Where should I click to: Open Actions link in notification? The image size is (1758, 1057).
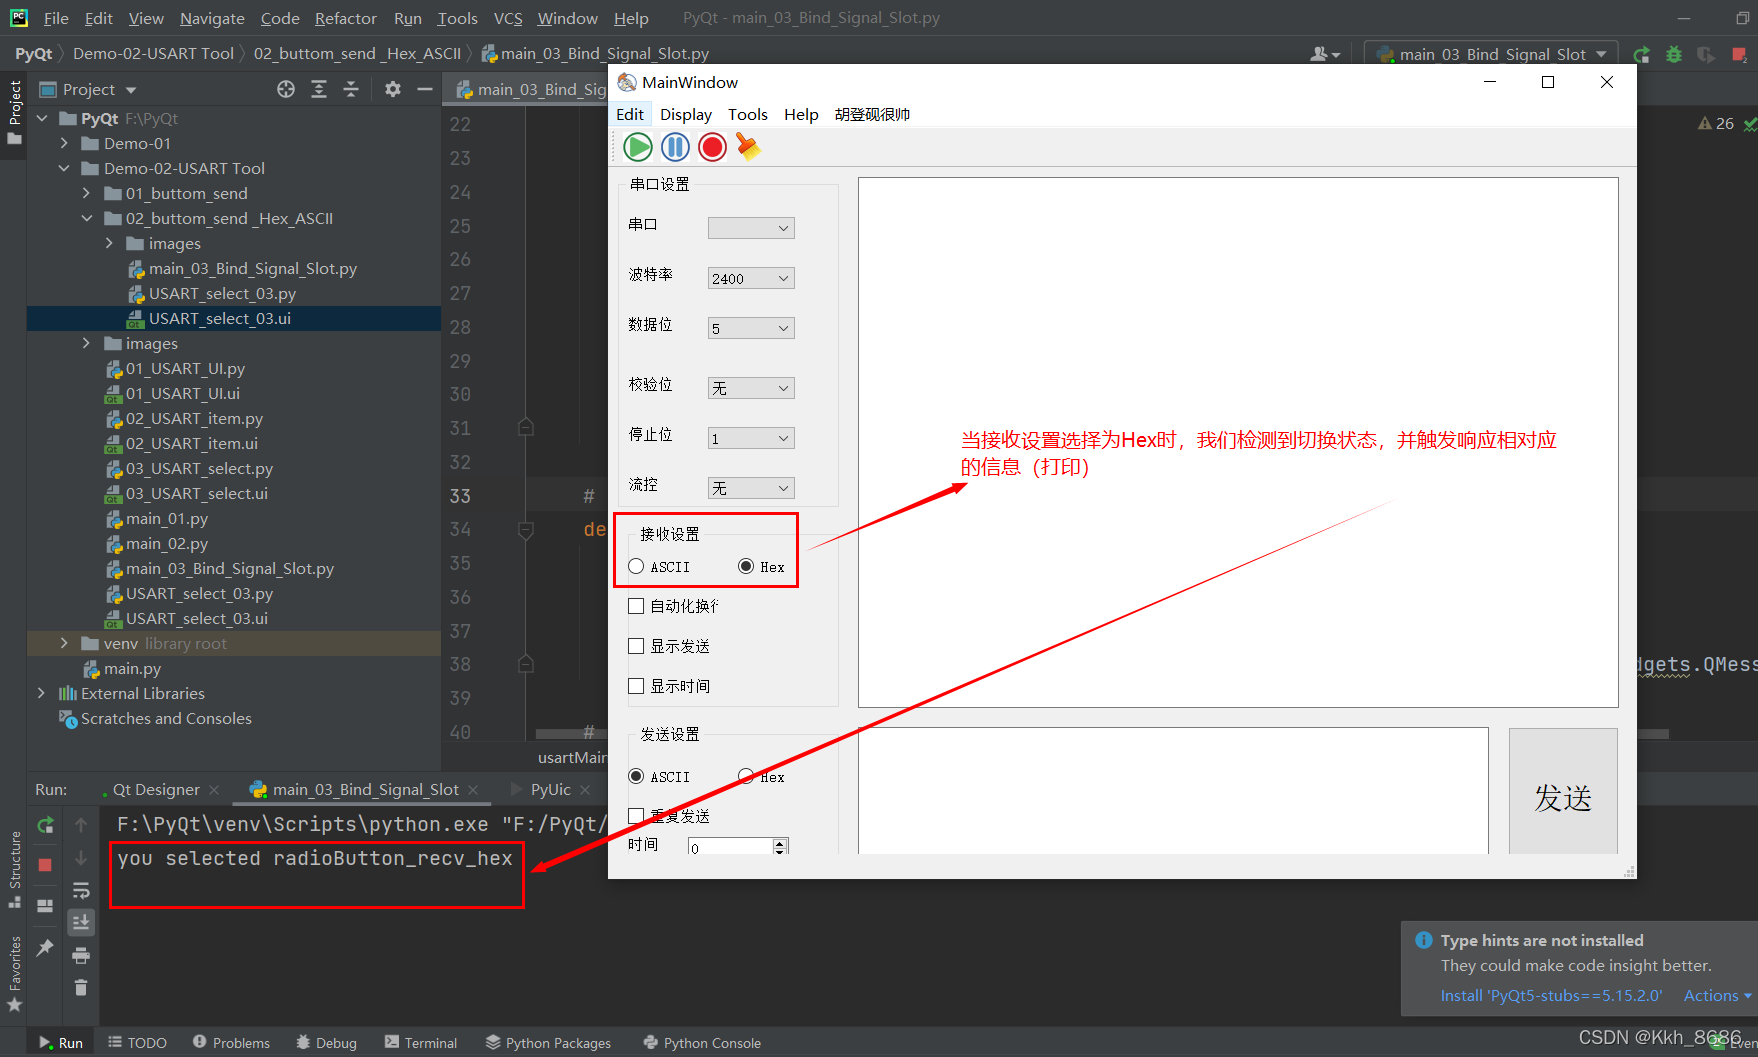click(1718, 995)
